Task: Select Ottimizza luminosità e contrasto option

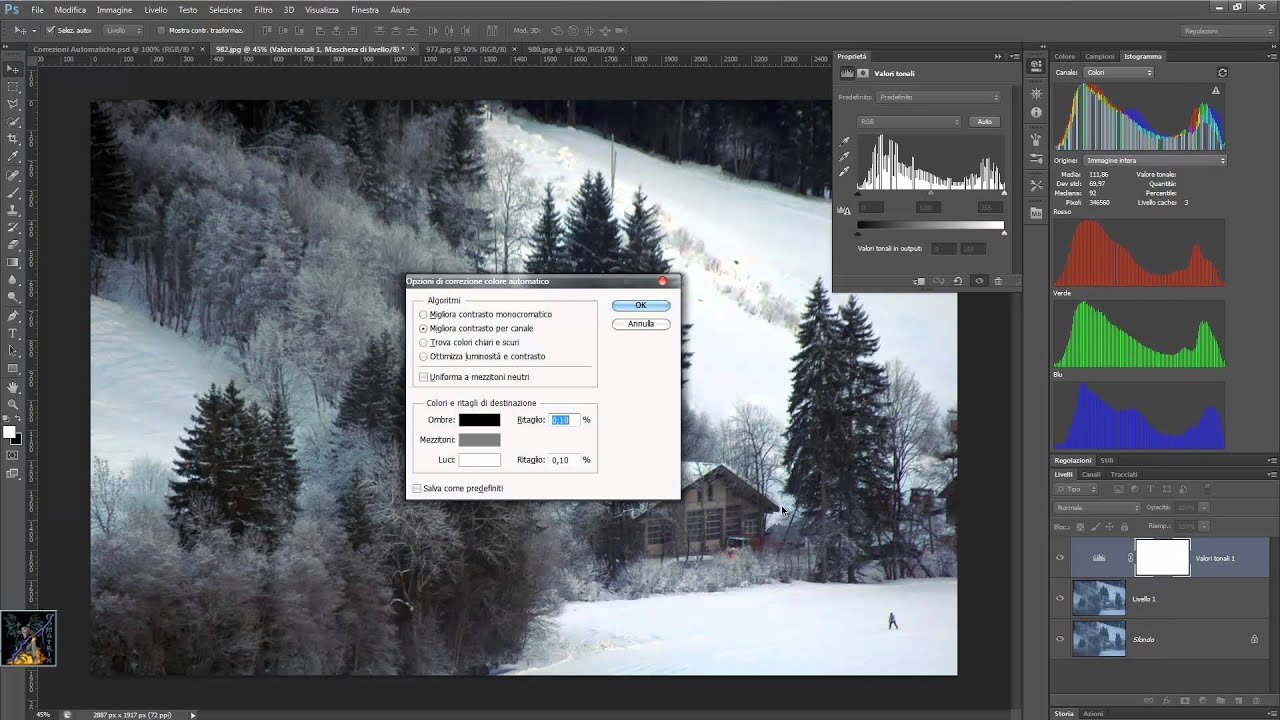Action: pos(482,356)
